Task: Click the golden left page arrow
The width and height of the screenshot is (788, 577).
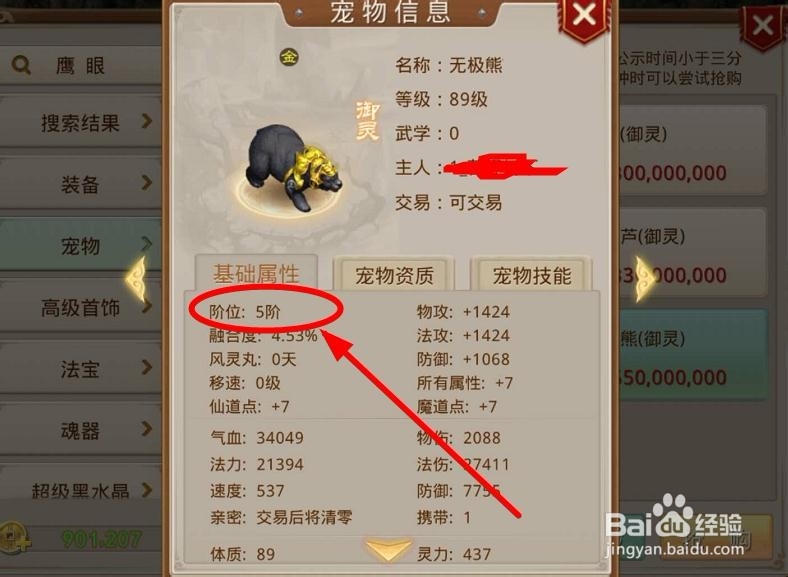Action: pyautogui.click(x=136, y=279)
